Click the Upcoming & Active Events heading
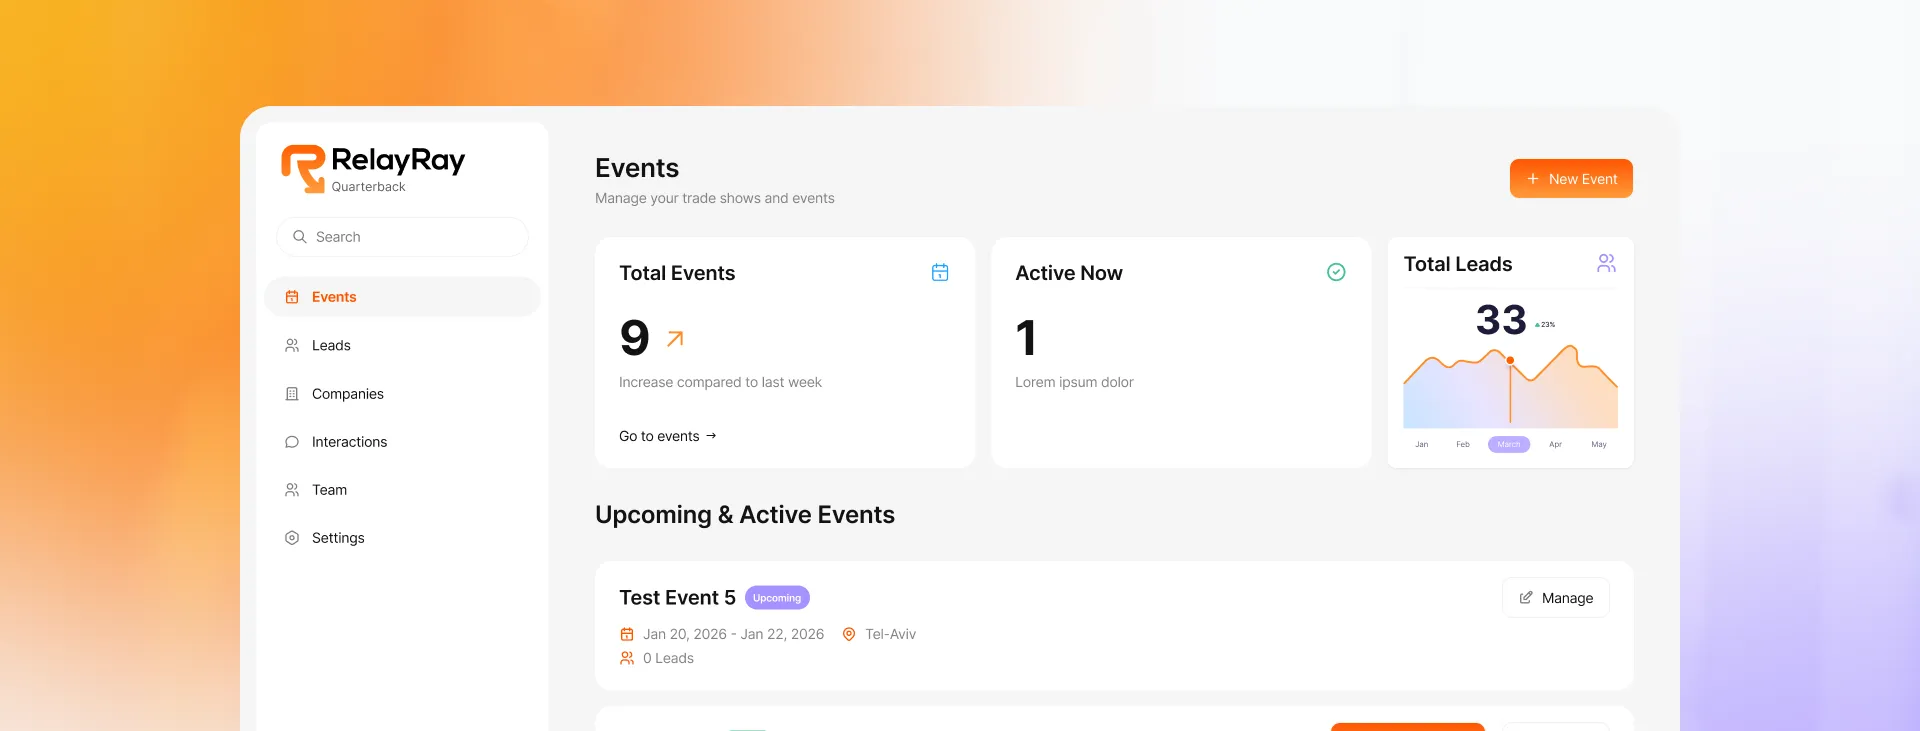The height and width of the screenshot is (731, 1920). click(745, 515)
